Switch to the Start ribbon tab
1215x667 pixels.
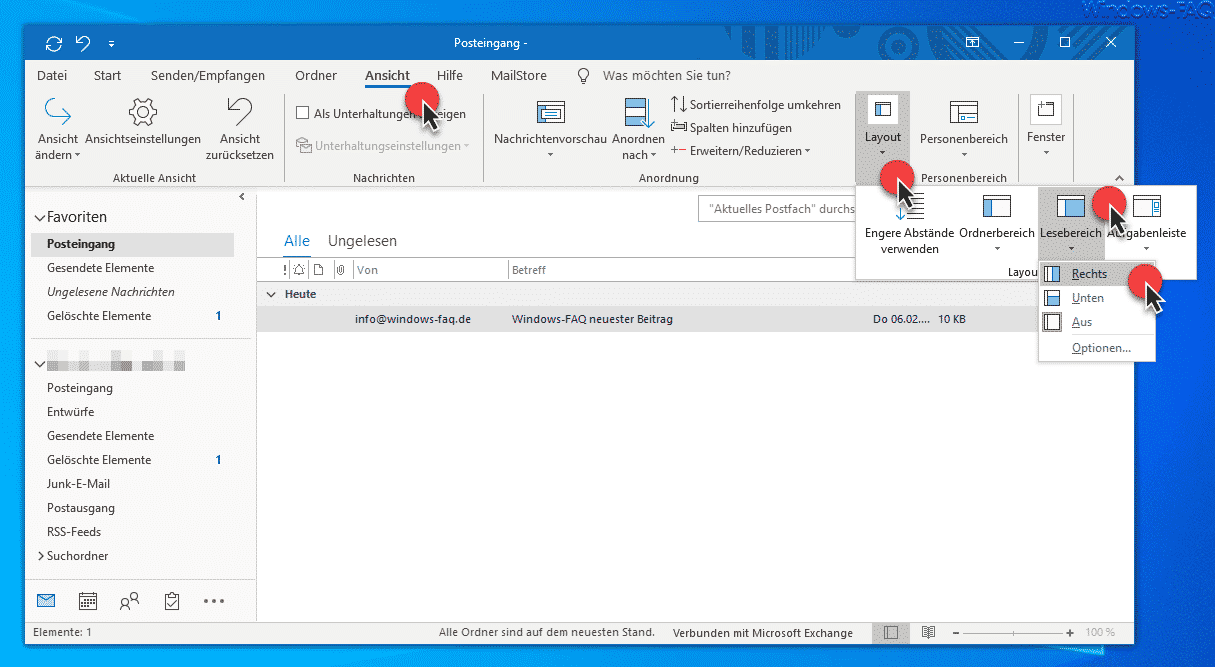click(107, 76)
